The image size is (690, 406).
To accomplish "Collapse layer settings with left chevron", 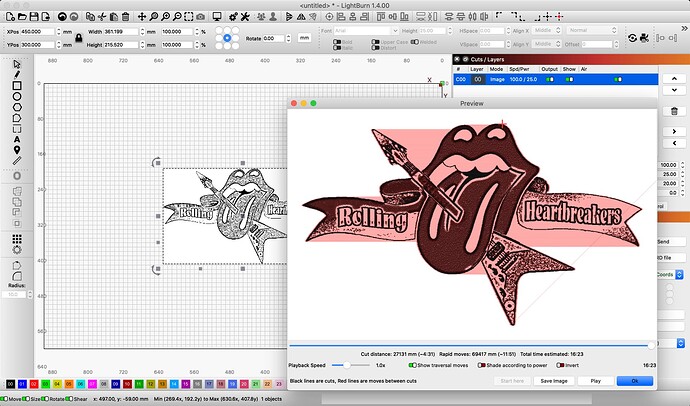I will point(674,143).
